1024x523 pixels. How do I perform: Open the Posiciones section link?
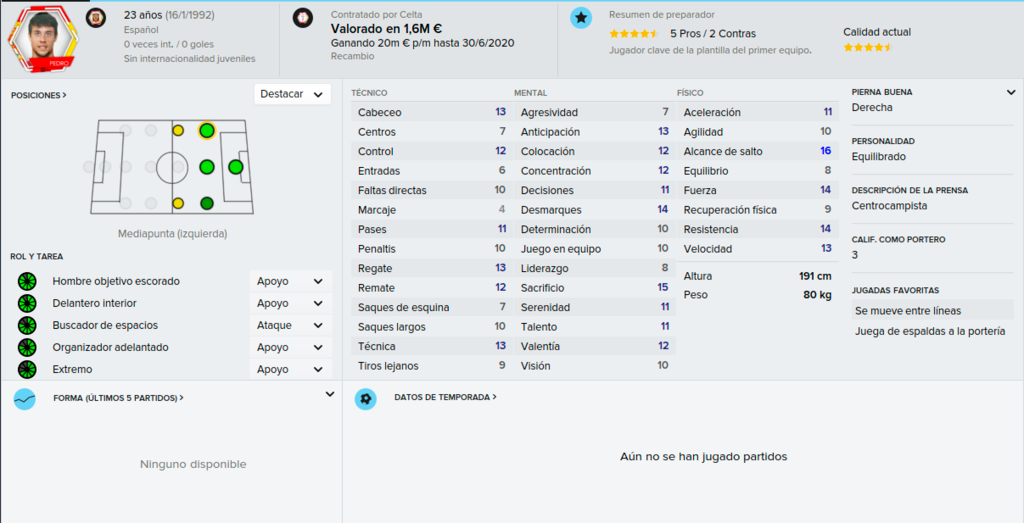point(39,95)
